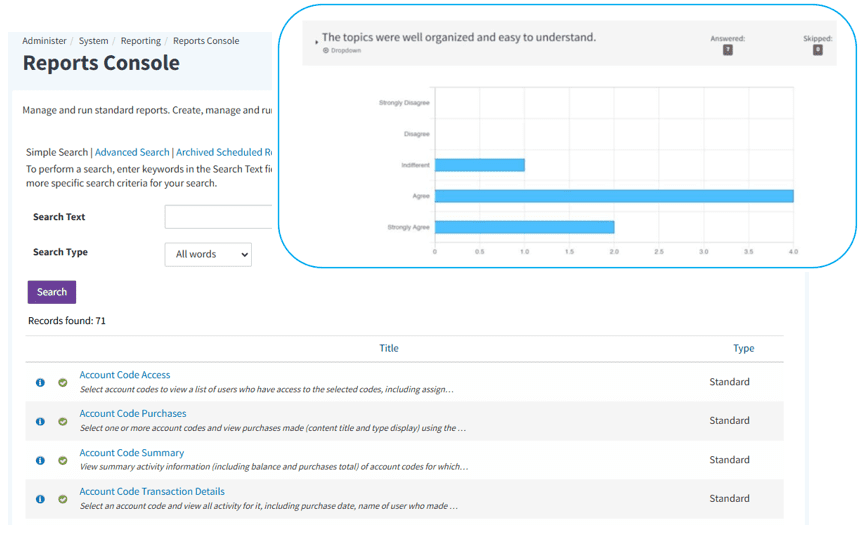Click green check icon for Transaction Details row
Viewport: 863px width, 534px height.
(x=63, y=499)
